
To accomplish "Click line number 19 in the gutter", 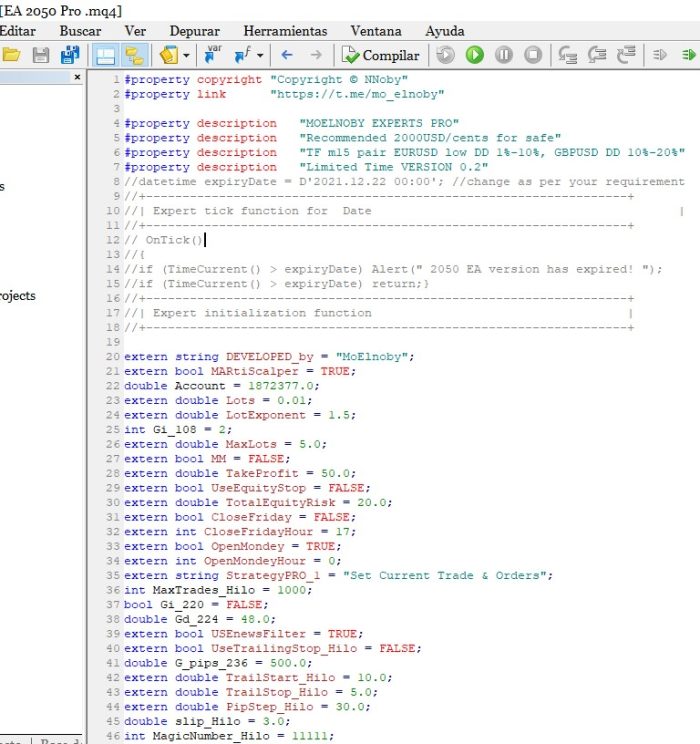I will click(x=113, y=342).
